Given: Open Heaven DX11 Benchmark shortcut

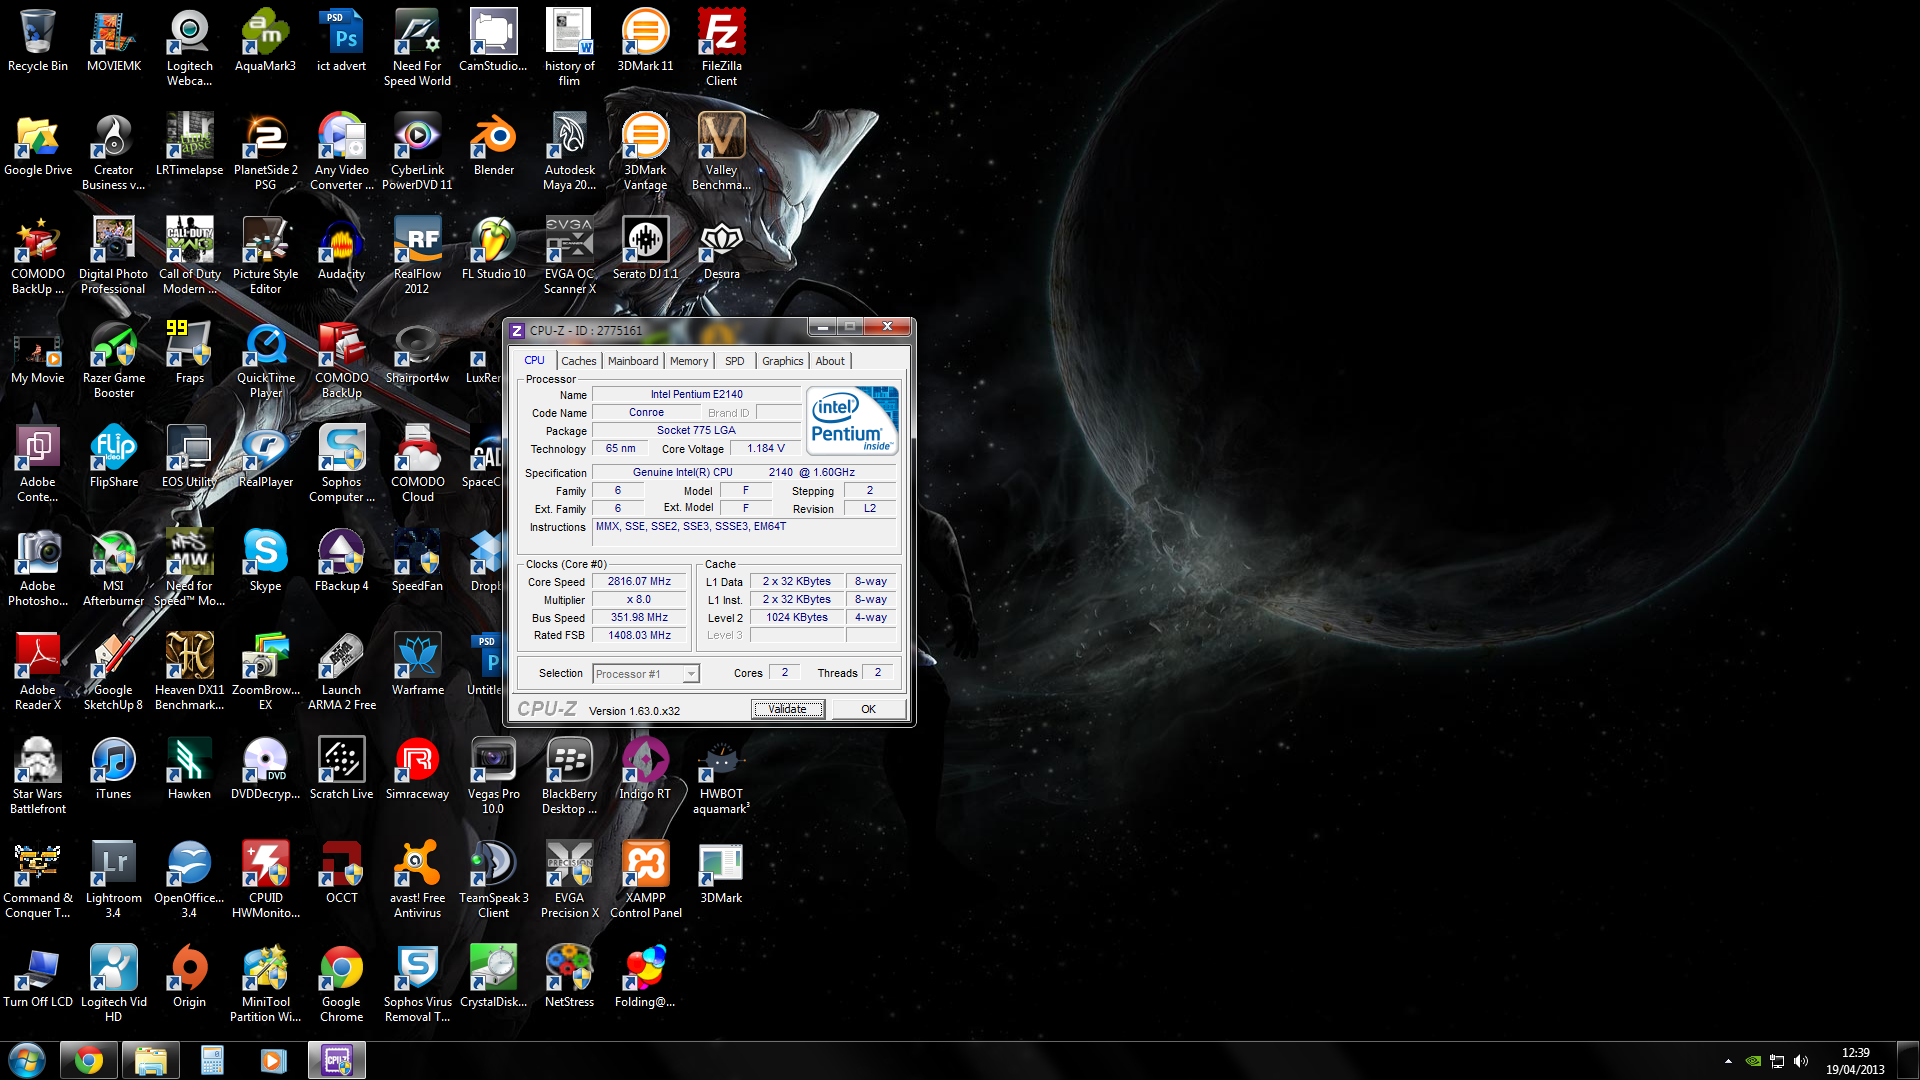Looking at the screenshot, I should click(190, 671).
